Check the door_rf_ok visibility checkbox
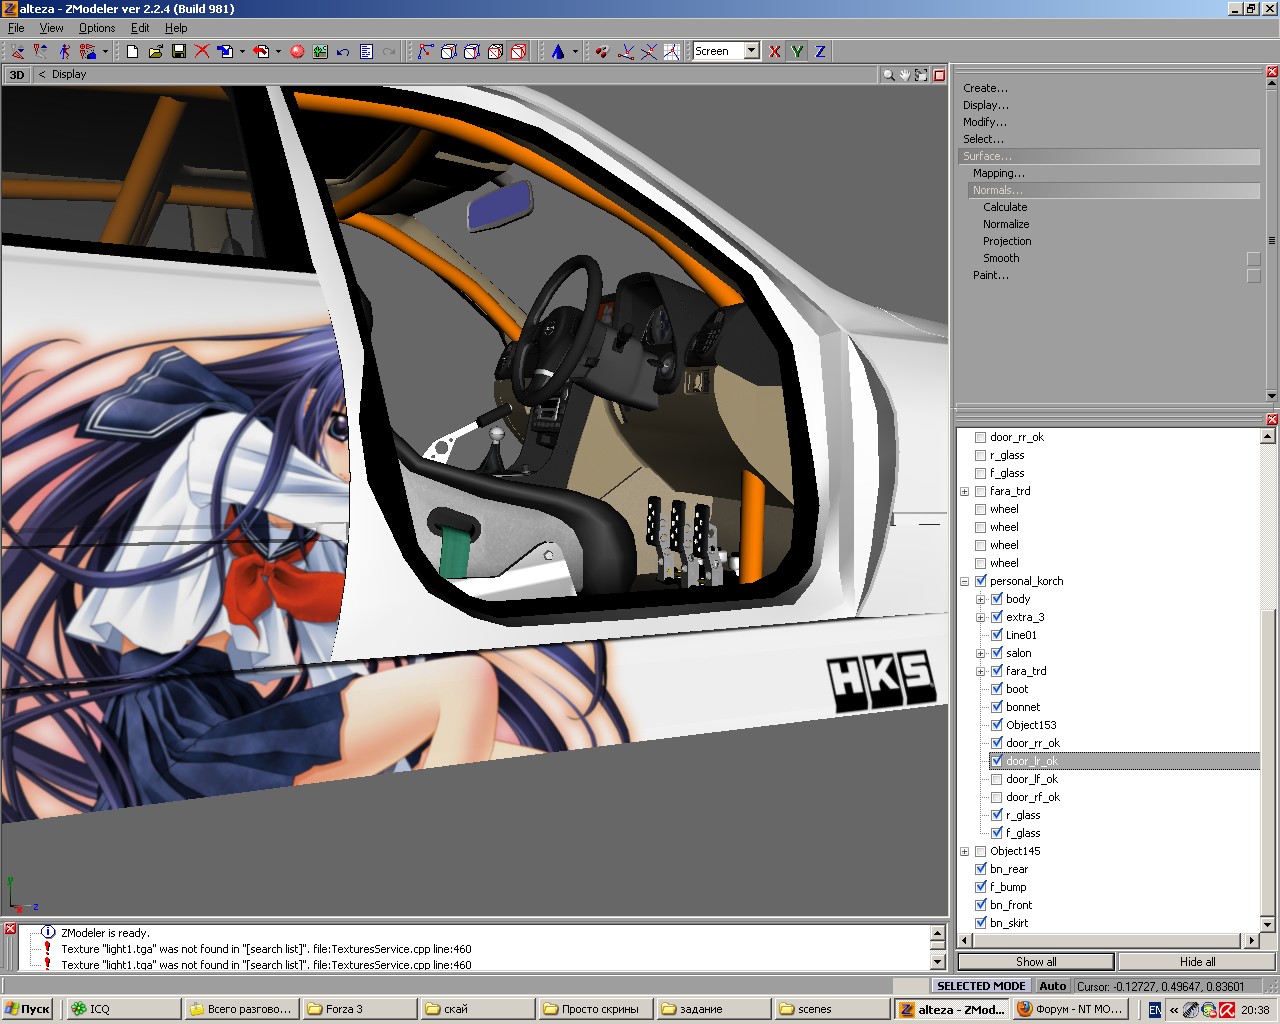 [x=997, y=797]
